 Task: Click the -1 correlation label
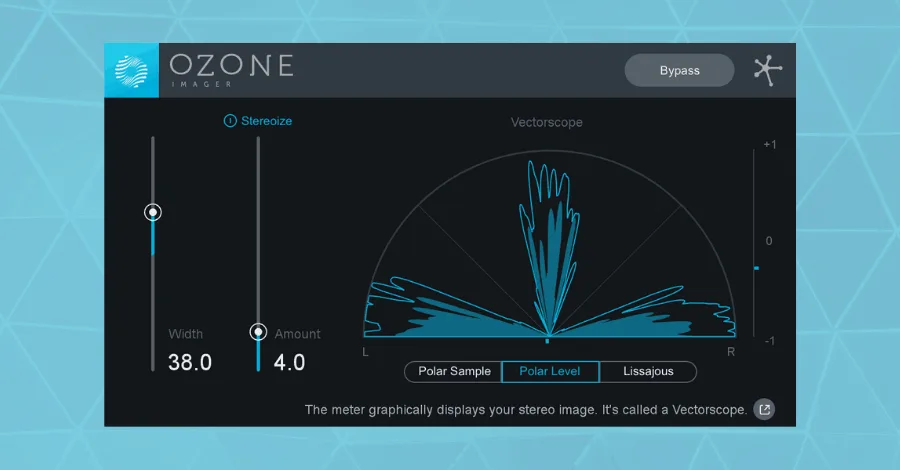pos(770,341)
